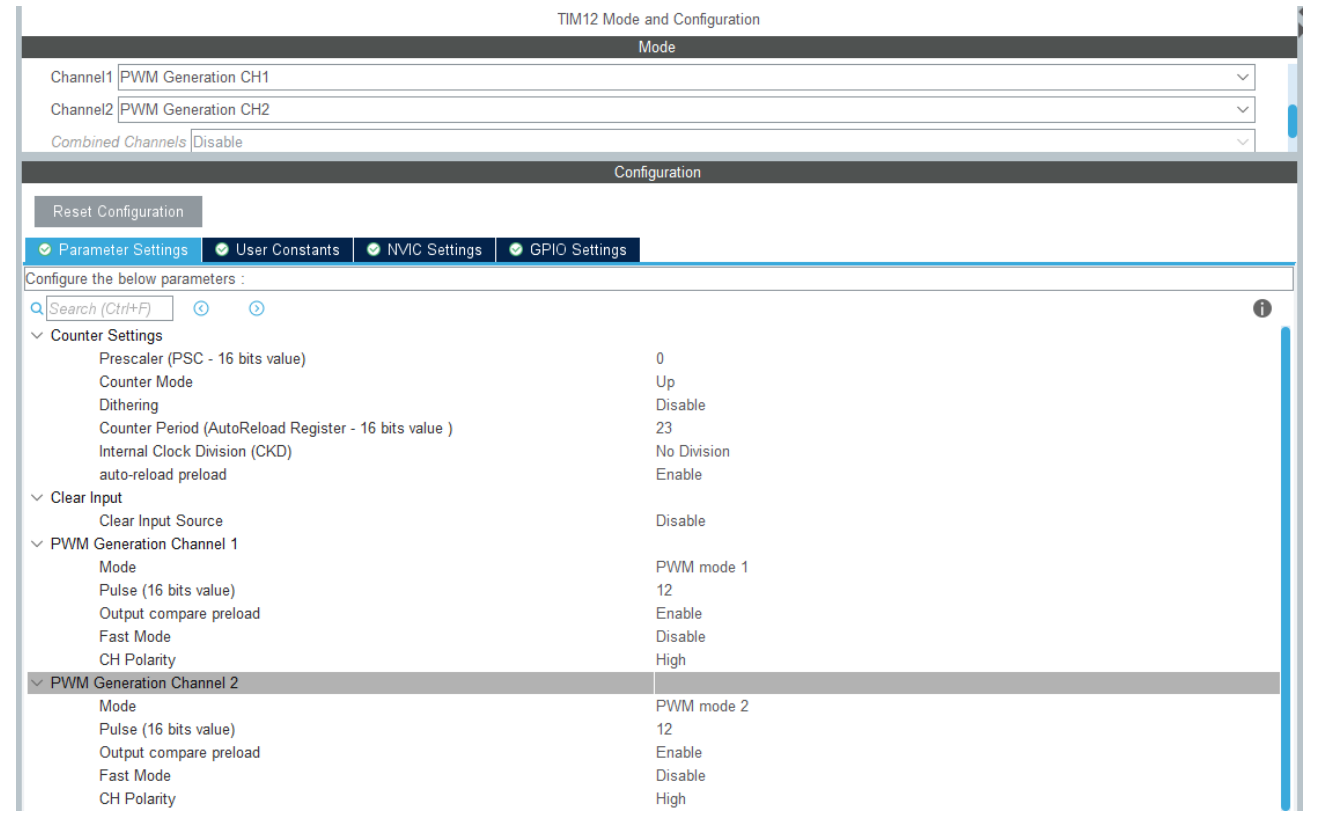1319x820 pixels.
Task: Open the Channel2 dropdown
Action: 1242,109
